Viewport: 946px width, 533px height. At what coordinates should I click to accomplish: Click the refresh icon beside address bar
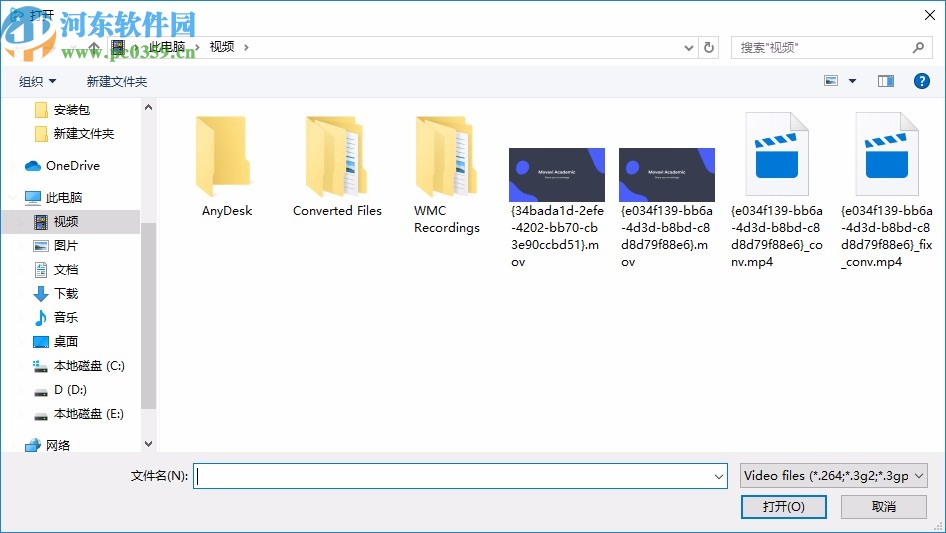[x=709, y=47]
